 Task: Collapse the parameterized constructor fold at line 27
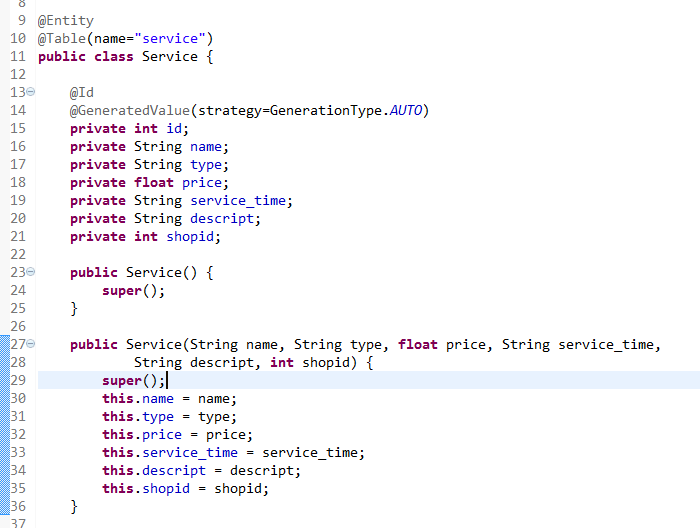[x=30, y=344]
